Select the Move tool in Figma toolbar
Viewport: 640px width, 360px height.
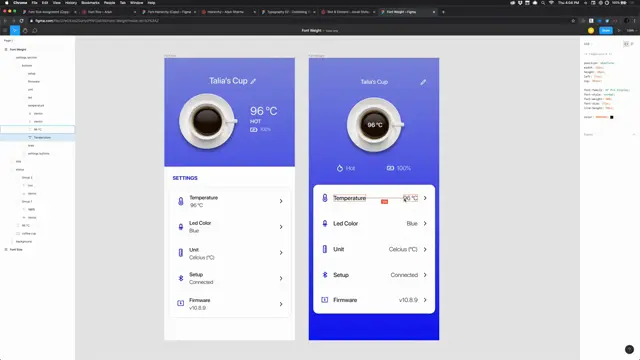(15, 30)
